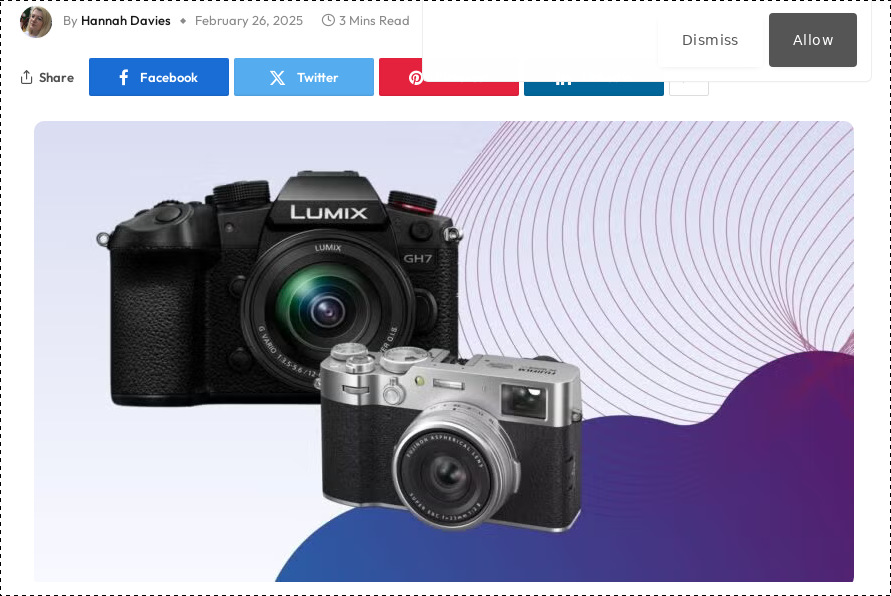This screenshot has height=596, width=891.
Task: Click the 3 Mins Read text
Action: tap(374, 20)
